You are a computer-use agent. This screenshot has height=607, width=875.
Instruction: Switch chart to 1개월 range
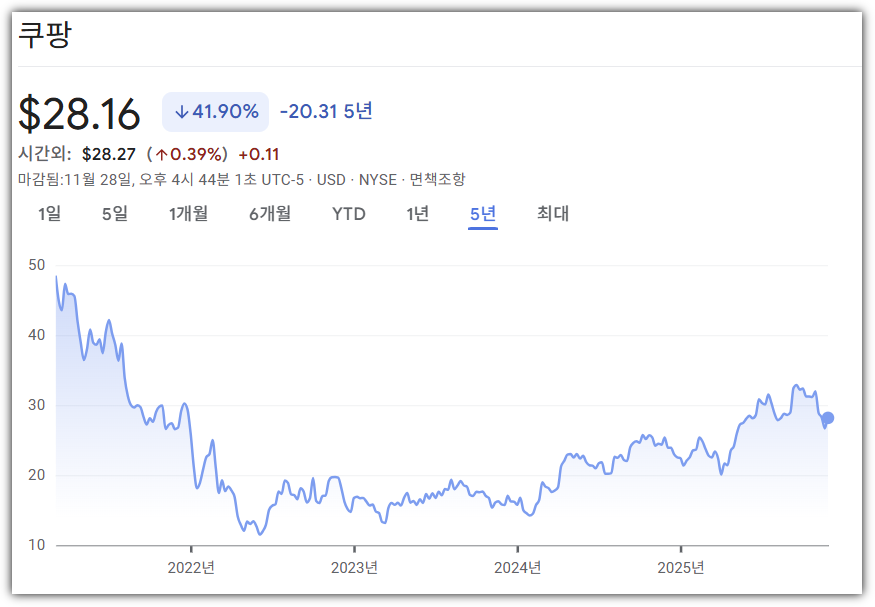[189, 214]
